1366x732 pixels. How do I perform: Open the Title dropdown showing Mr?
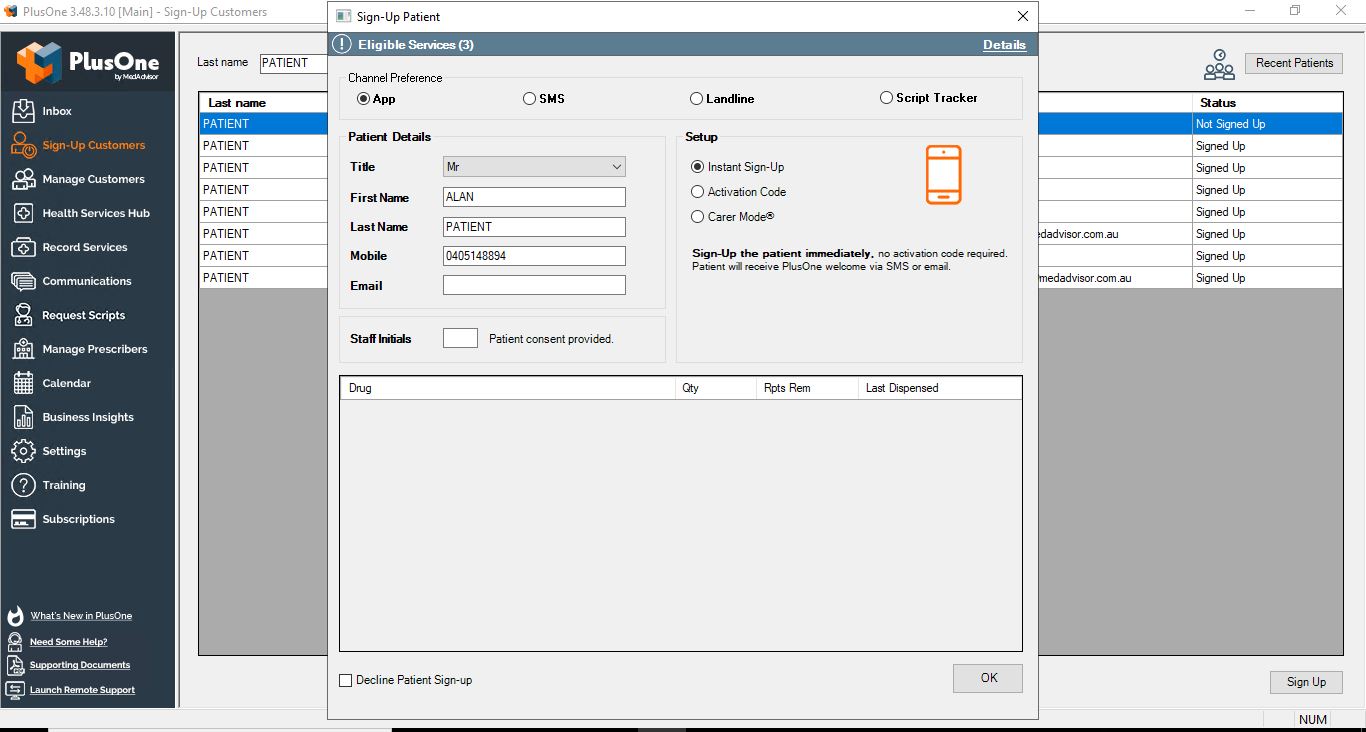pos(534,167)
